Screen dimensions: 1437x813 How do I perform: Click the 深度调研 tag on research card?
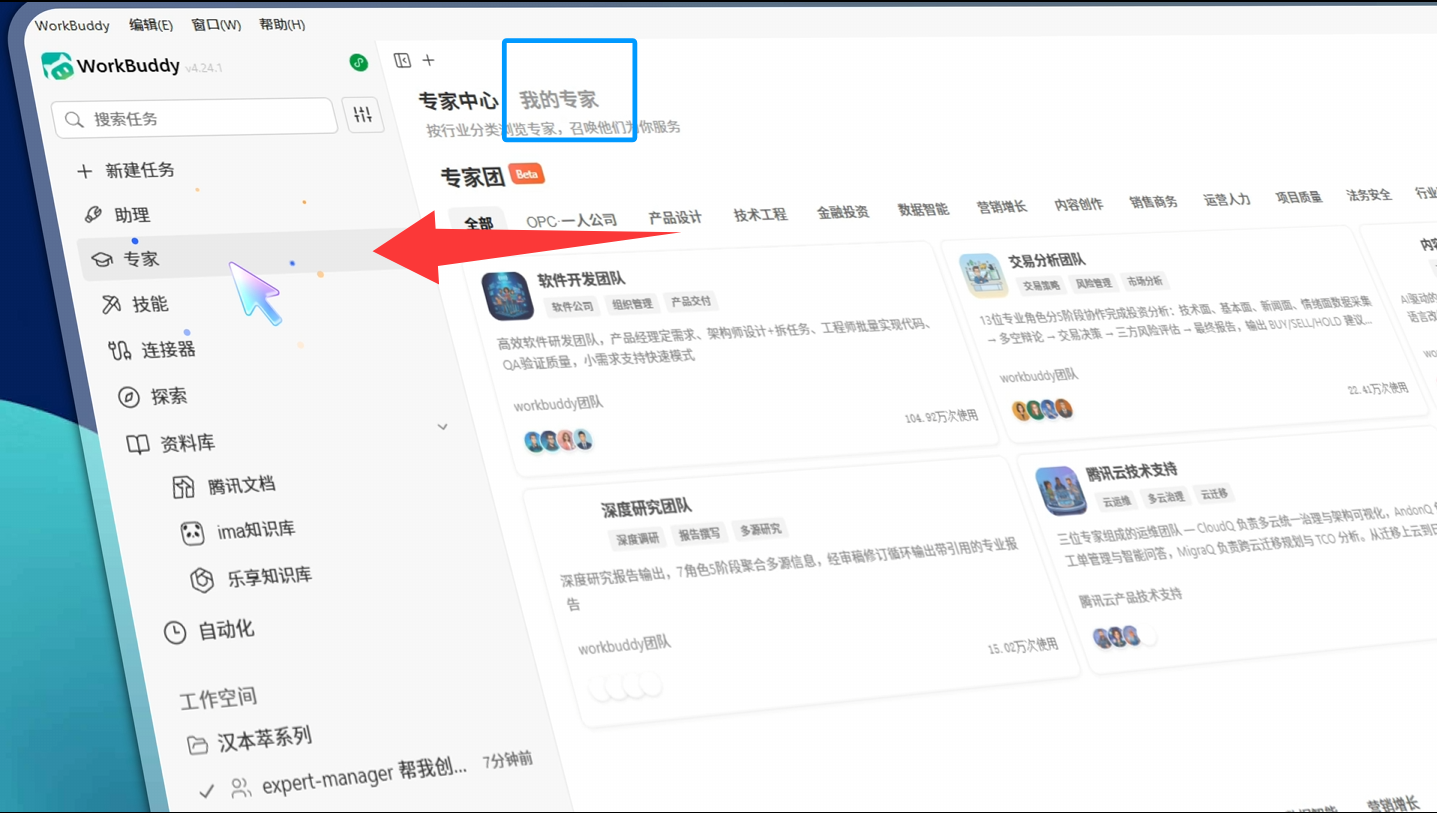(637, 538)
